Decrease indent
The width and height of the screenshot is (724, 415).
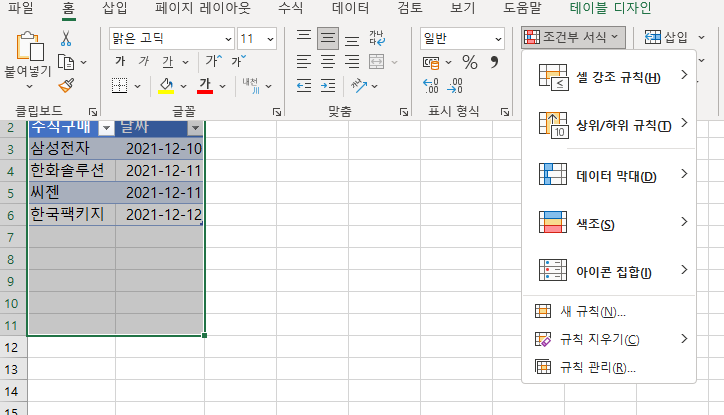click(304, 86)
